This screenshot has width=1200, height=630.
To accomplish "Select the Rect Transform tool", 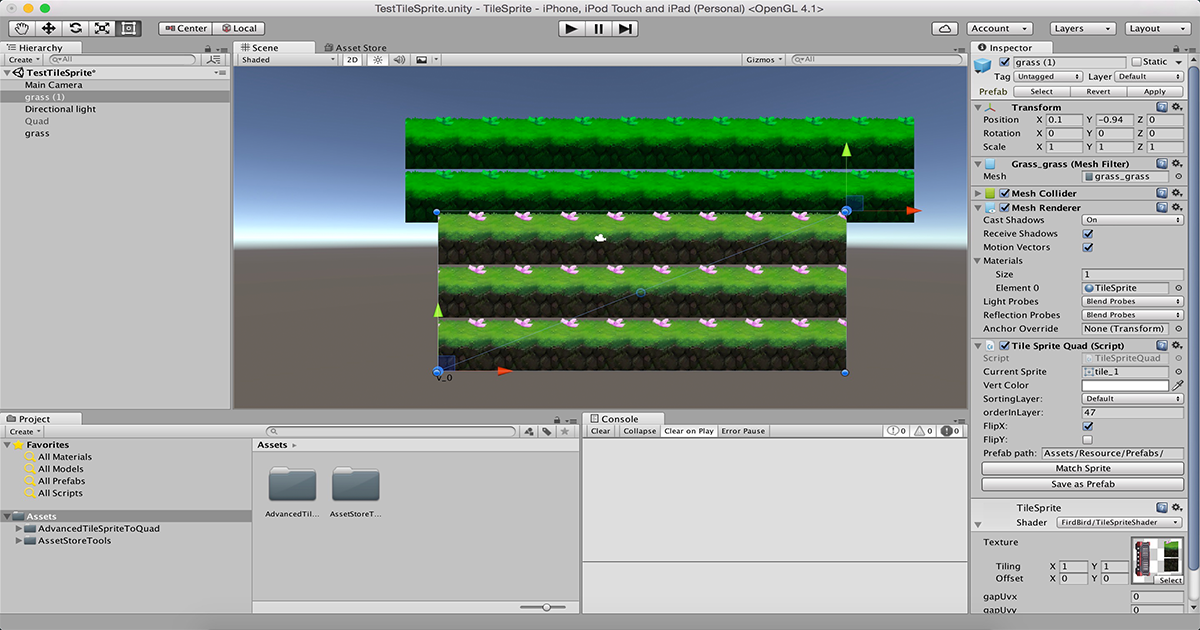I will [127, 27].
